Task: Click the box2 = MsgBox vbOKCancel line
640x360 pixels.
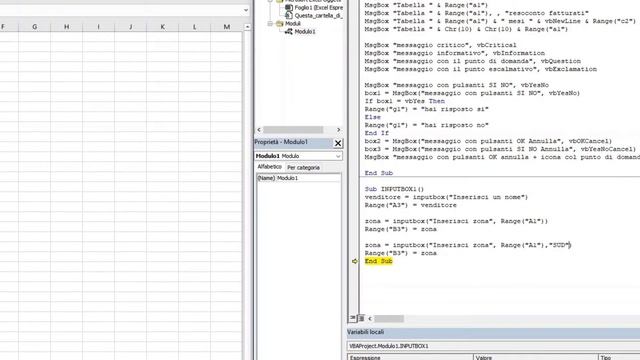Action: [488, 141]
